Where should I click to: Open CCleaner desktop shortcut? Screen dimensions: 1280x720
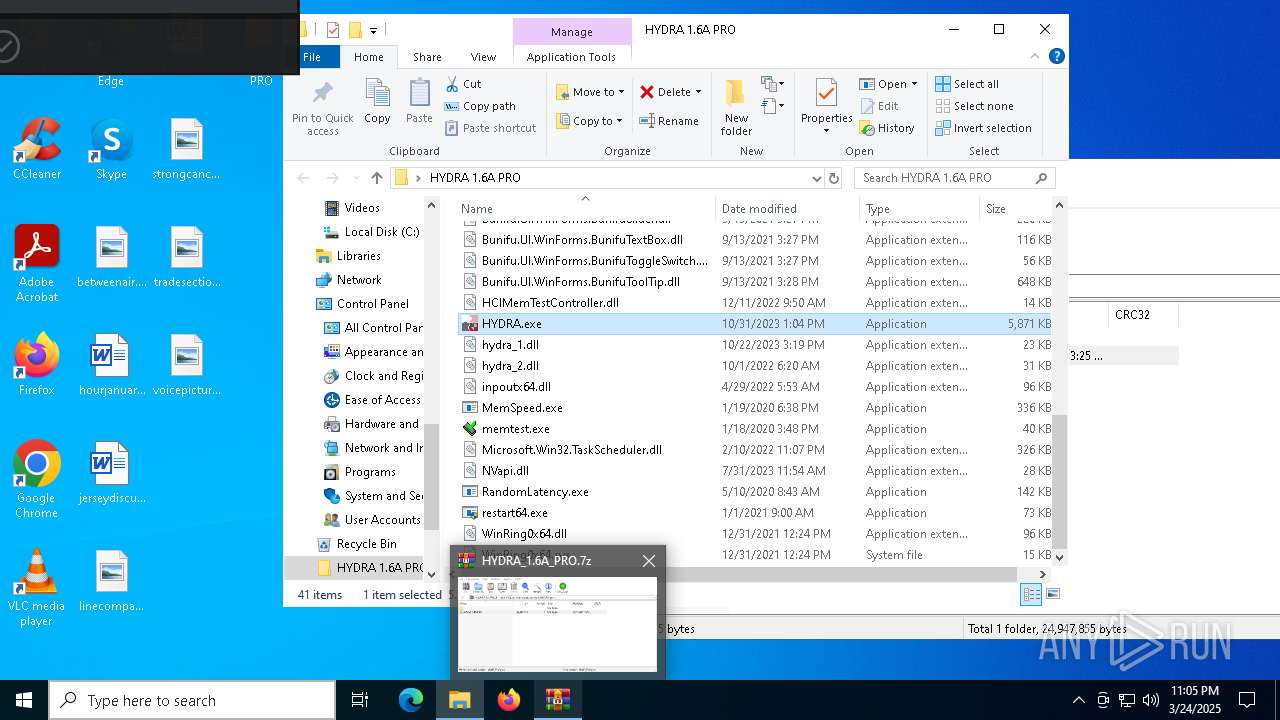(37, 148)
